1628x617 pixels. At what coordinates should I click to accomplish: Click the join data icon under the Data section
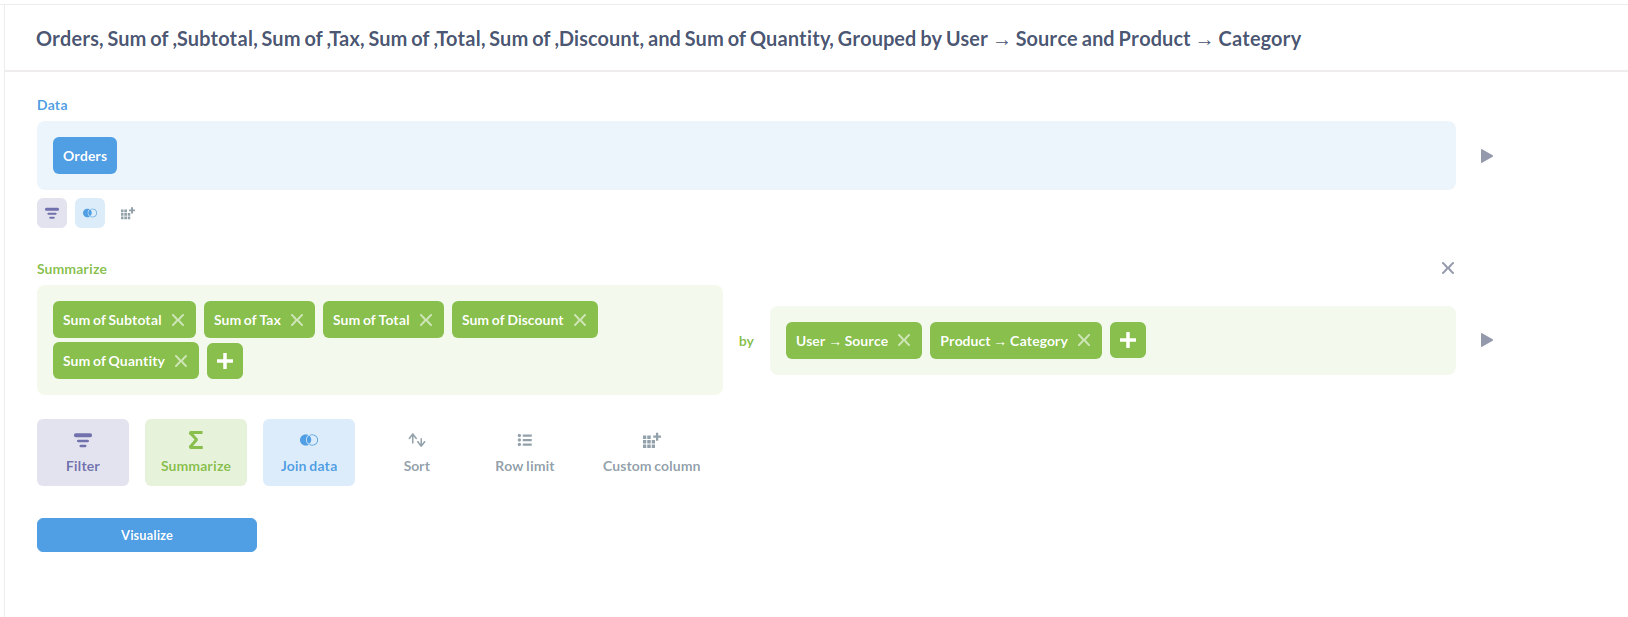90,212
